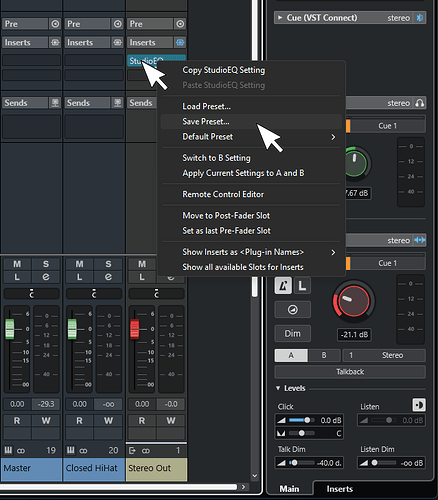Click Listen enable icon in Levels
The height and width of the screenshot is (500, 438).
point(419,405)
